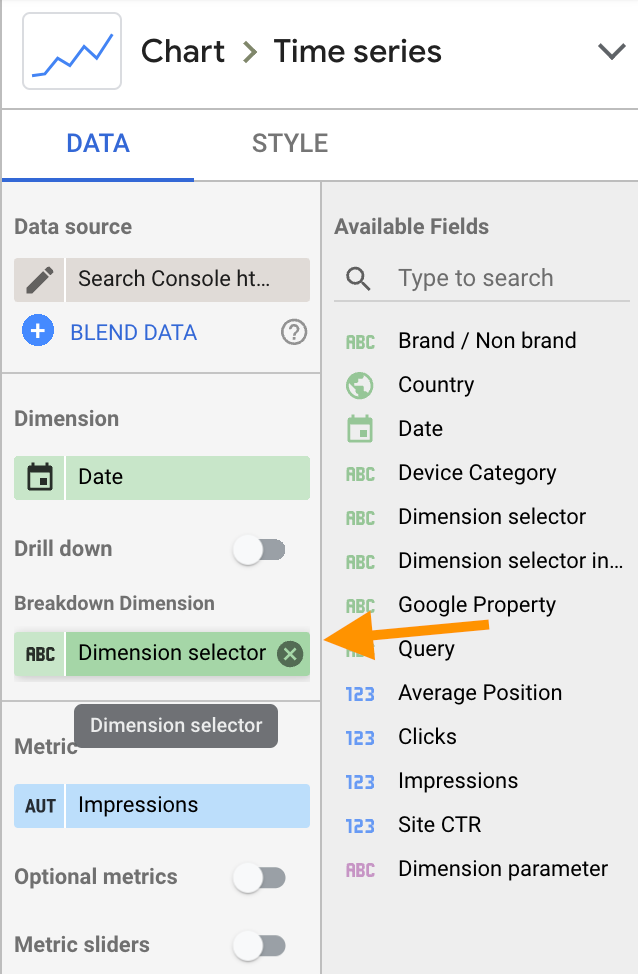Click the globe icon beside Country
638x974 pixels.
[x=359, y=385]
